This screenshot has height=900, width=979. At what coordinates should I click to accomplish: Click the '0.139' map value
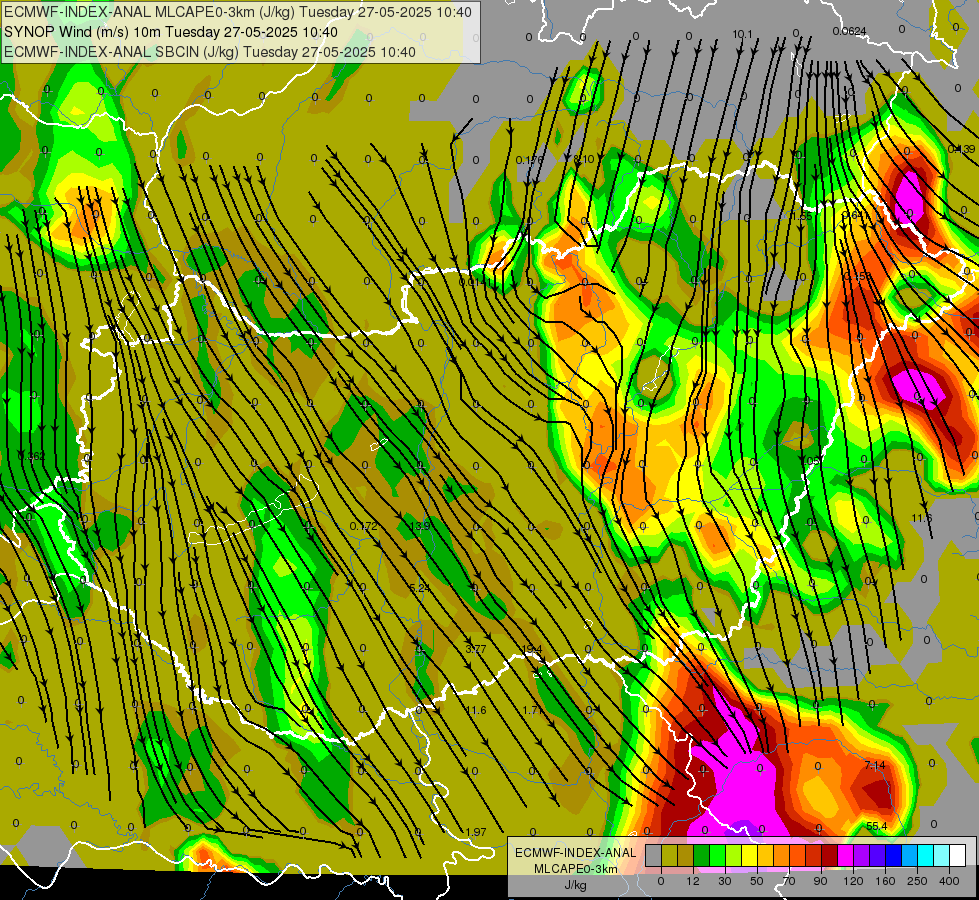point(962,149)
